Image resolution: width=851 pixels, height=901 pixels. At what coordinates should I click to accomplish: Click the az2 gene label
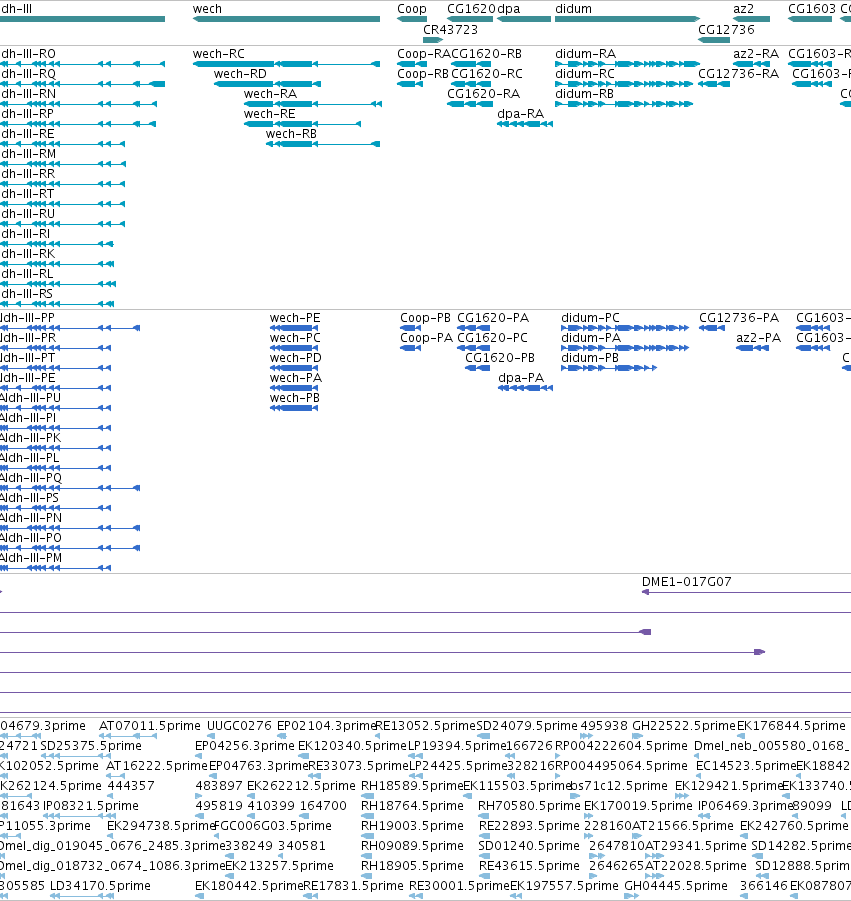743,9
